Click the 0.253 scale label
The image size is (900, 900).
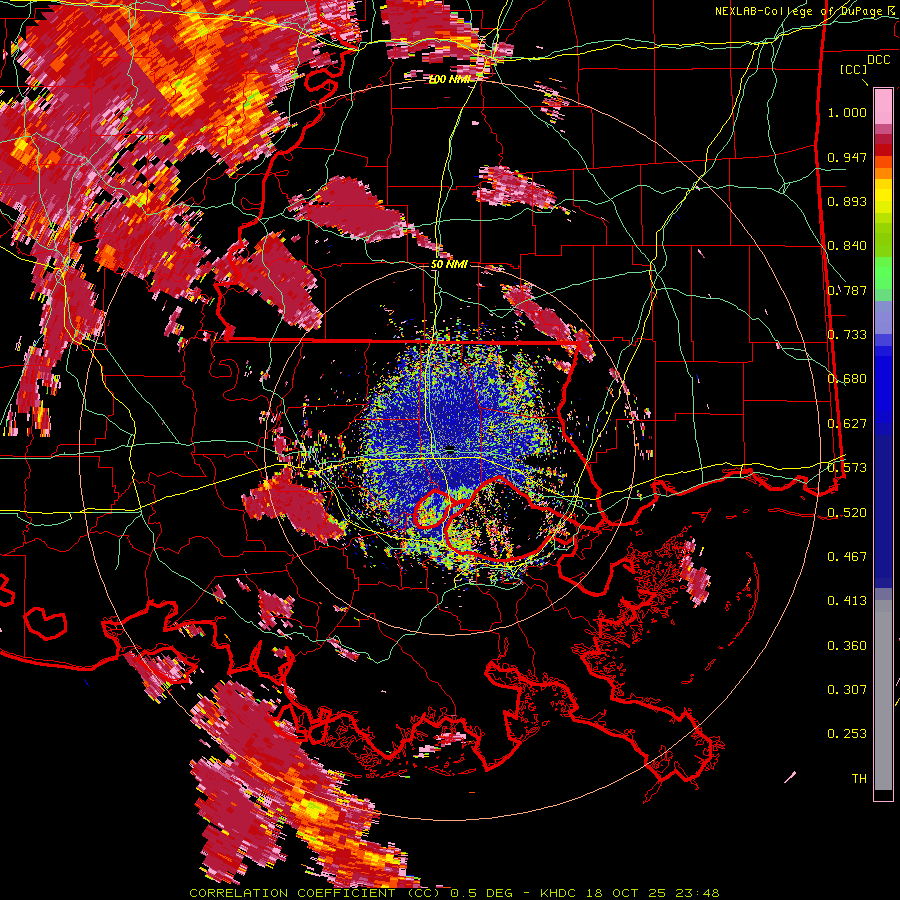[847, 734]
